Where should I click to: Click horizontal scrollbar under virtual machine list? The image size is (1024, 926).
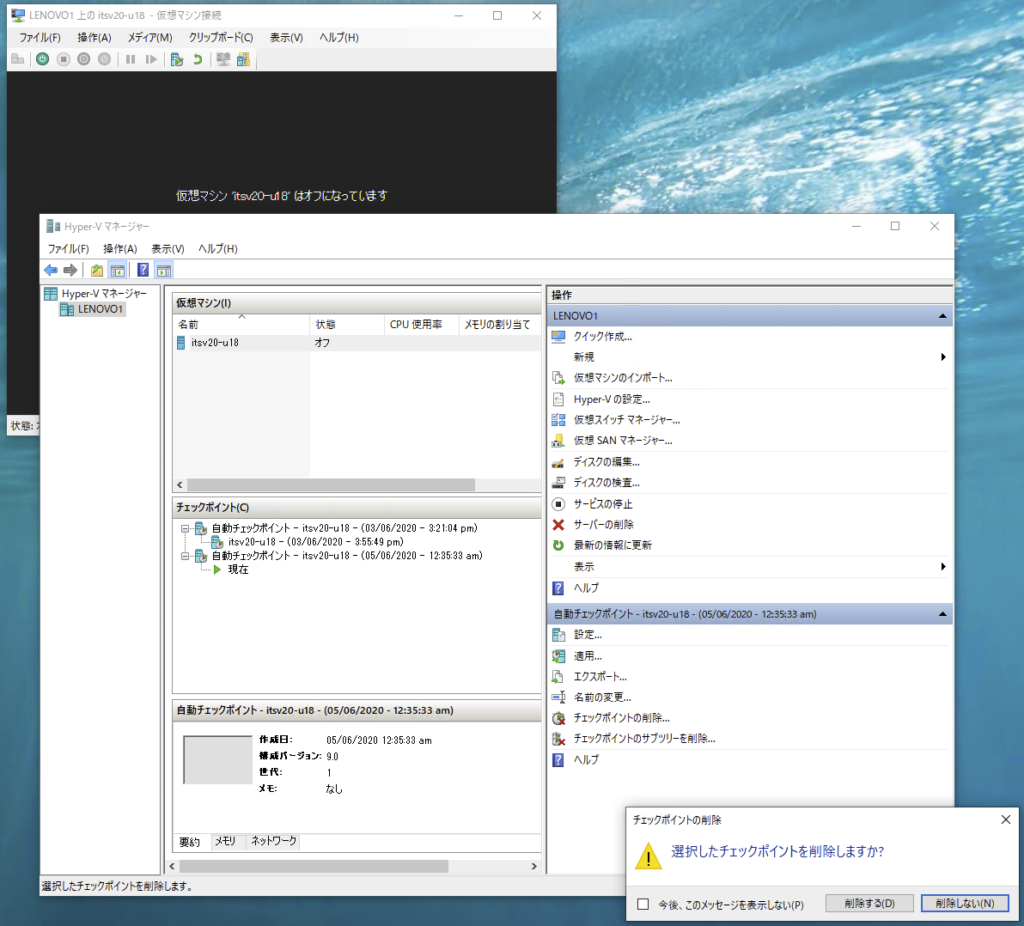pos(330,484)
